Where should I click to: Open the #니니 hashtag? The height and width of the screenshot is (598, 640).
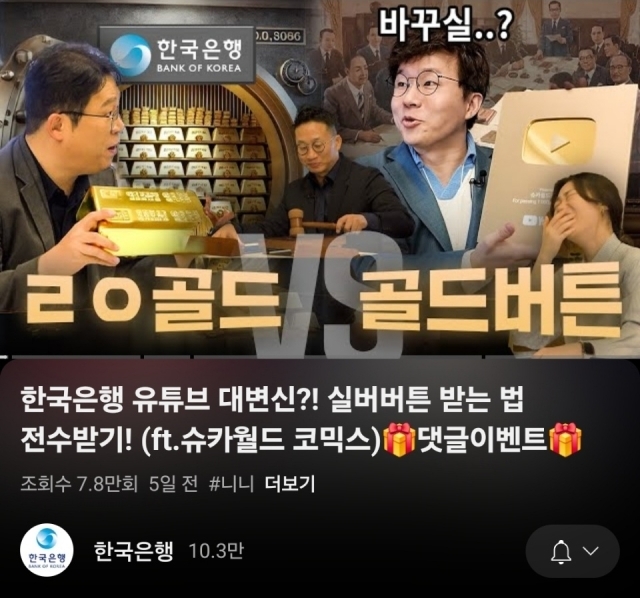(231, 485)
